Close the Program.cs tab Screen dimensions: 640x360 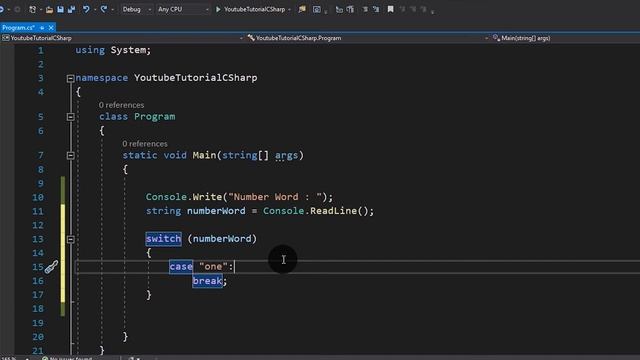(51, 28)
